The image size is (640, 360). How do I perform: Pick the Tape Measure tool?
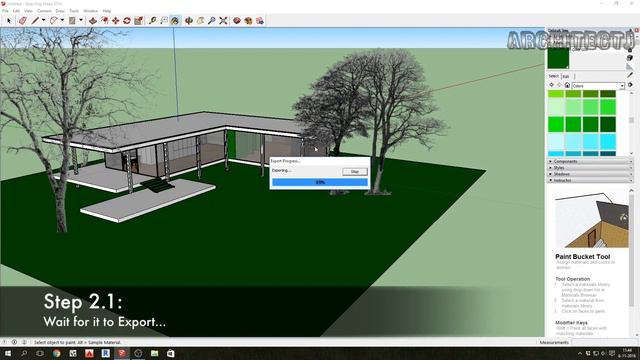(153, 20)
